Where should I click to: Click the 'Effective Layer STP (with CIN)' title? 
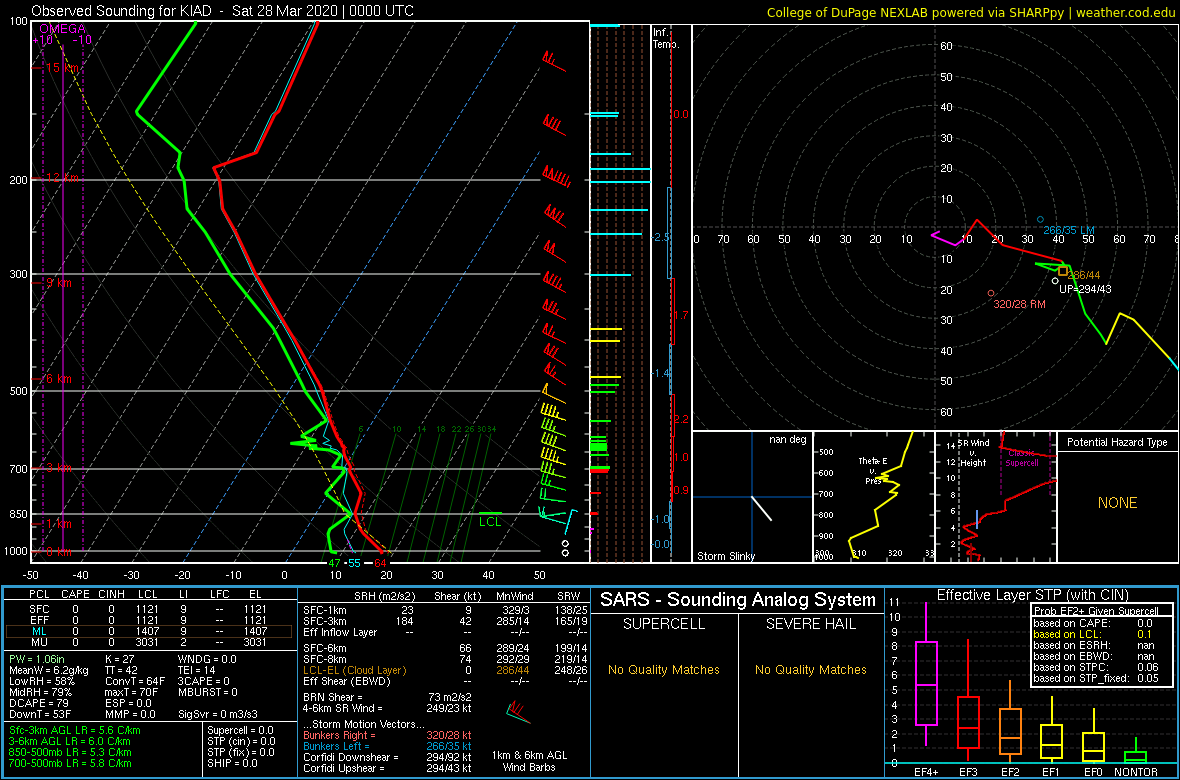[x=1031, y=596]
